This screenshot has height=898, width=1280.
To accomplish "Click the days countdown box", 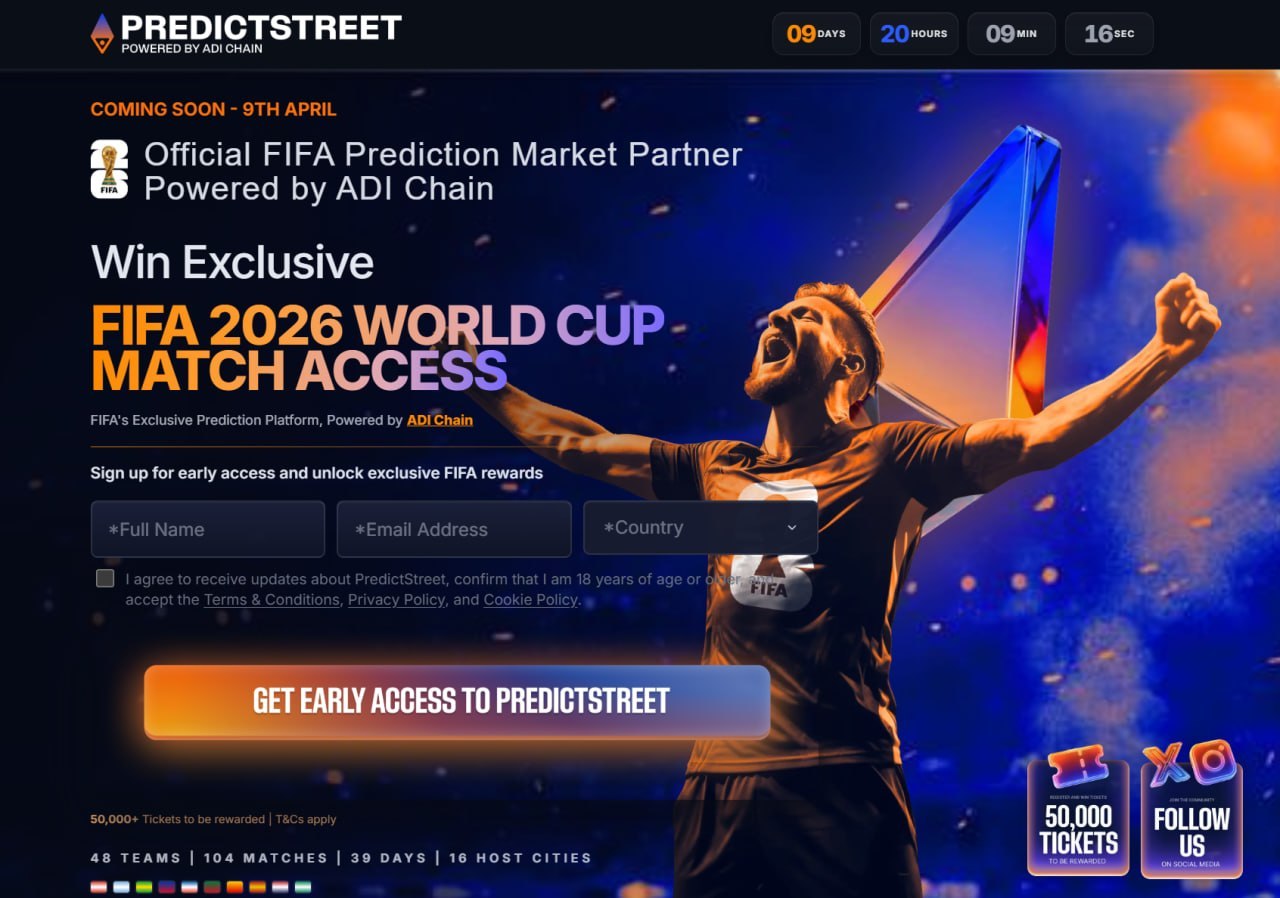I will coord(816,33).
